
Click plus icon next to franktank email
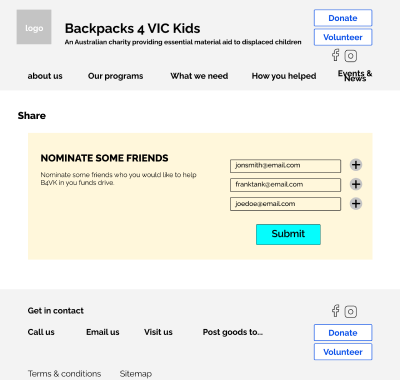tap(356, 184)
